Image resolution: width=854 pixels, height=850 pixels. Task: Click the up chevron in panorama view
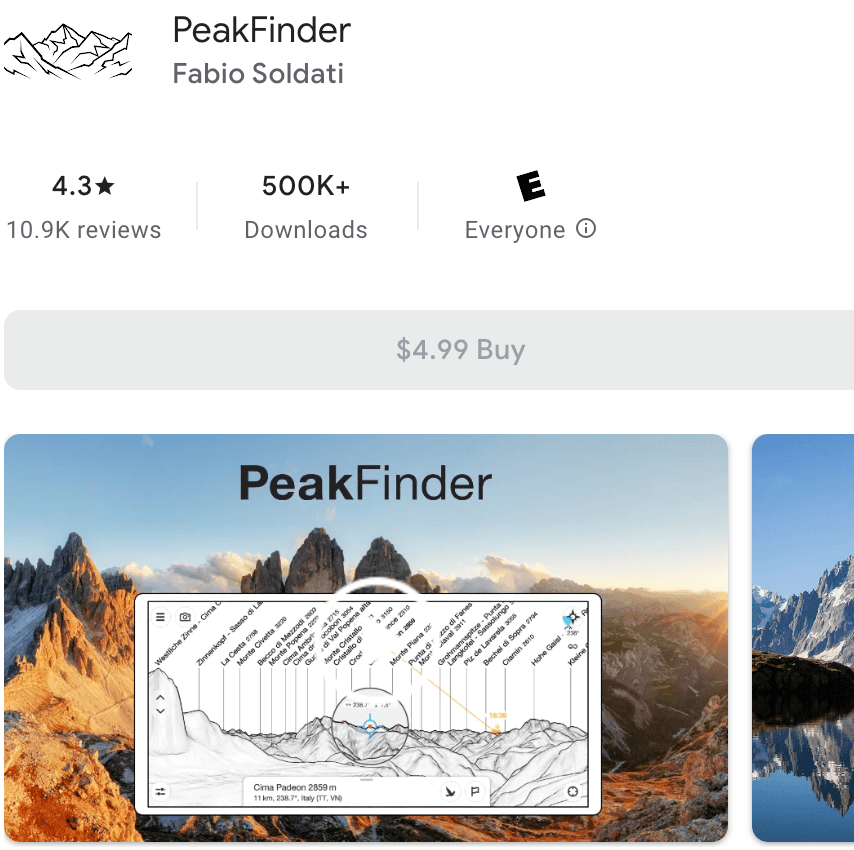pyautogui.click(x=160, y=698)
